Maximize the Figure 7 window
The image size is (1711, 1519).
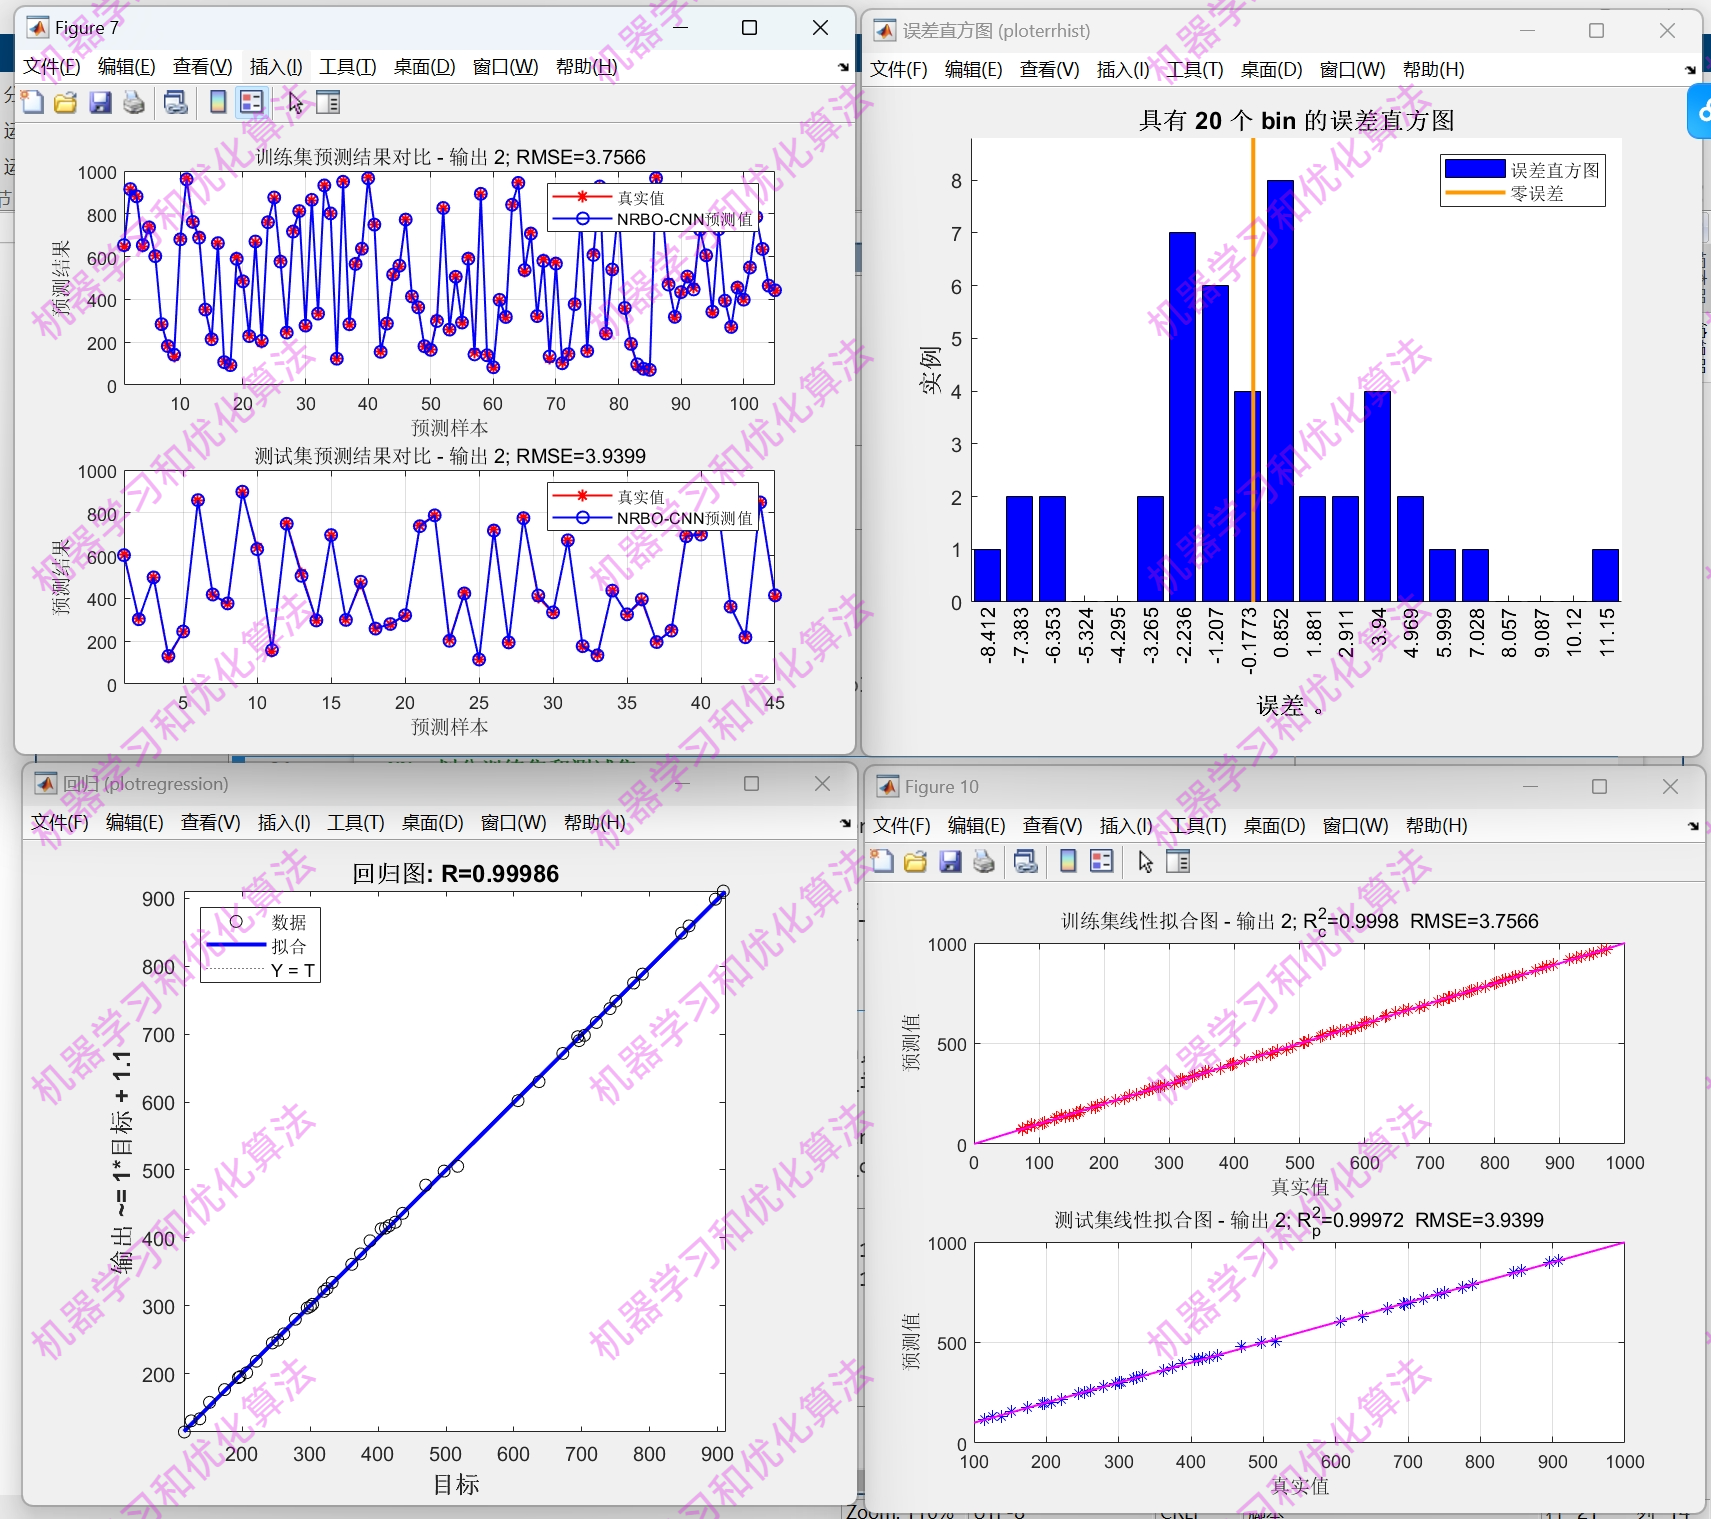(749, 28)
